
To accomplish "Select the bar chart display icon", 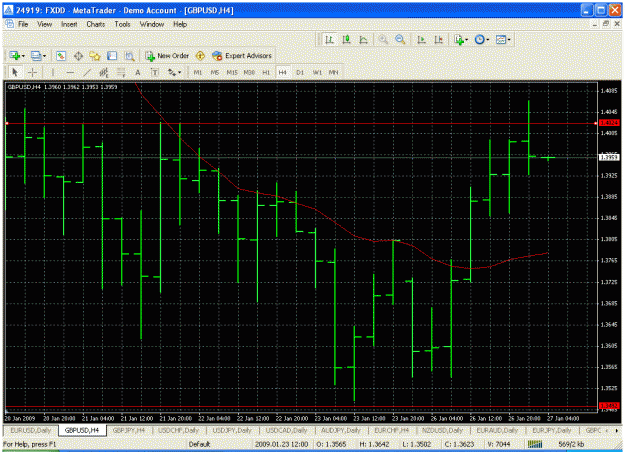I will click(x=329, y=39).
